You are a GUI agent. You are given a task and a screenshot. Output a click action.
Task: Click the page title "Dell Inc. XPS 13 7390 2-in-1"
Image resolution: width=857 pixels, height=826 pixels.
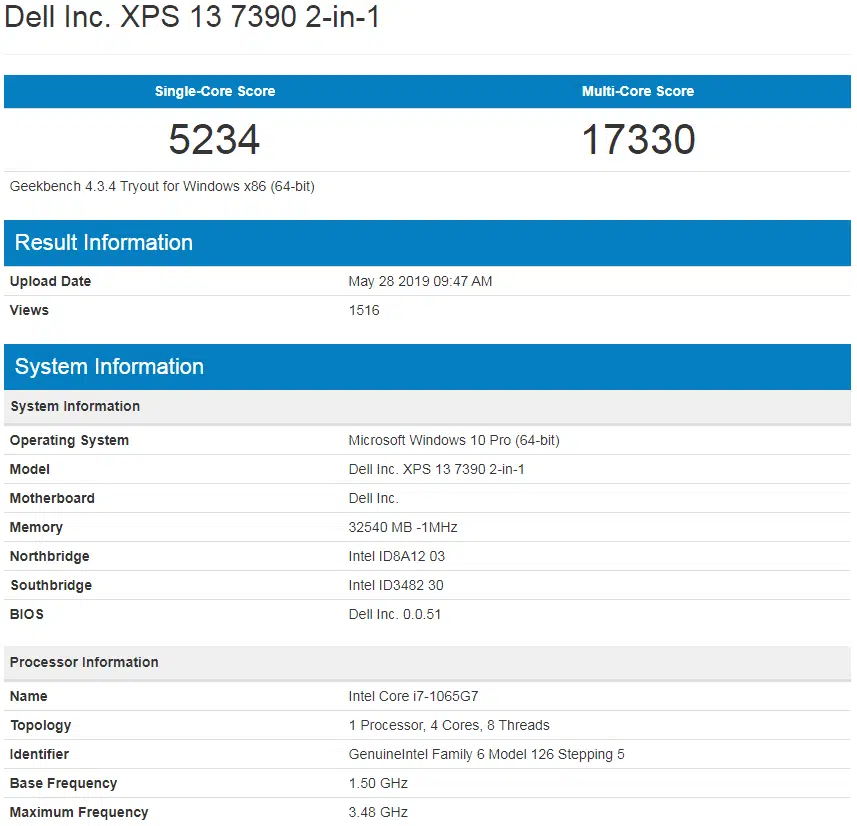[191, 16]
